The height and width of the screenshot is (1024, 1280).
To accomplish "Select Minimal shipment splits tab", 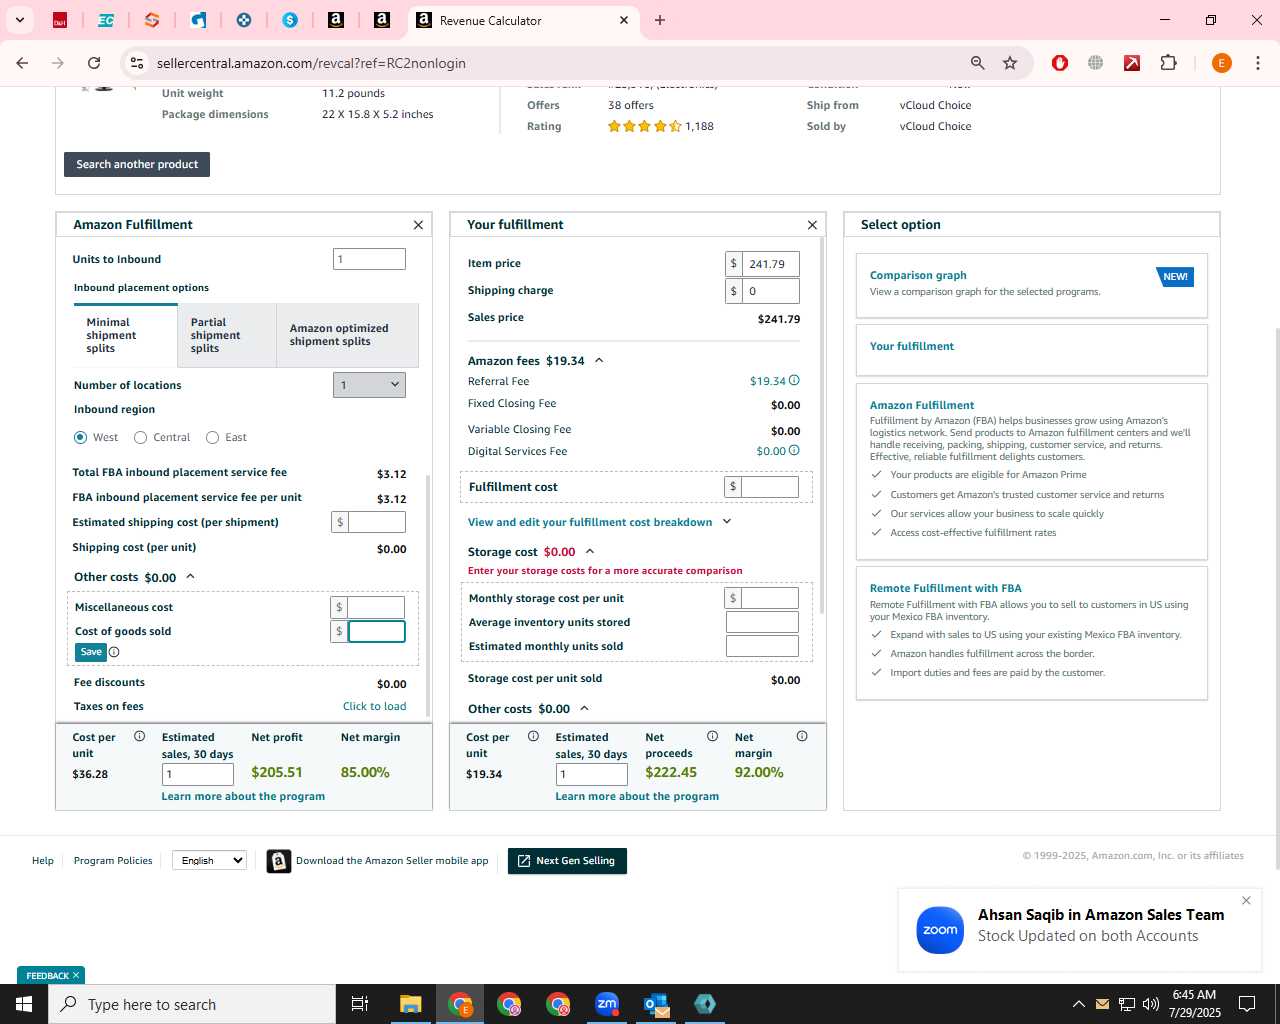I will coord(124,336).
